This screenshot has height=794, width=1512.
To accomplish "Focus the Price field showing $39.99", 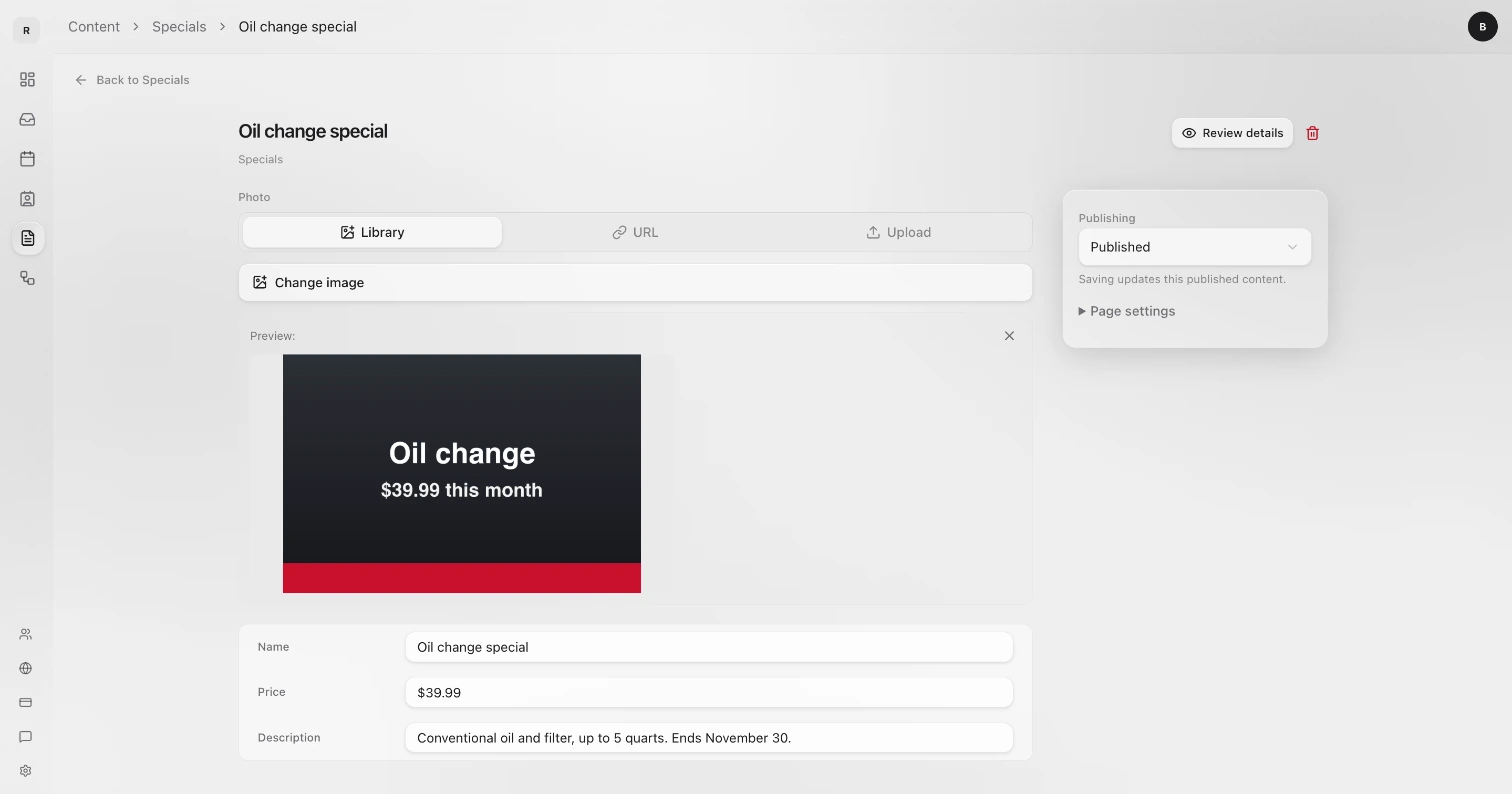I will 709,692.
